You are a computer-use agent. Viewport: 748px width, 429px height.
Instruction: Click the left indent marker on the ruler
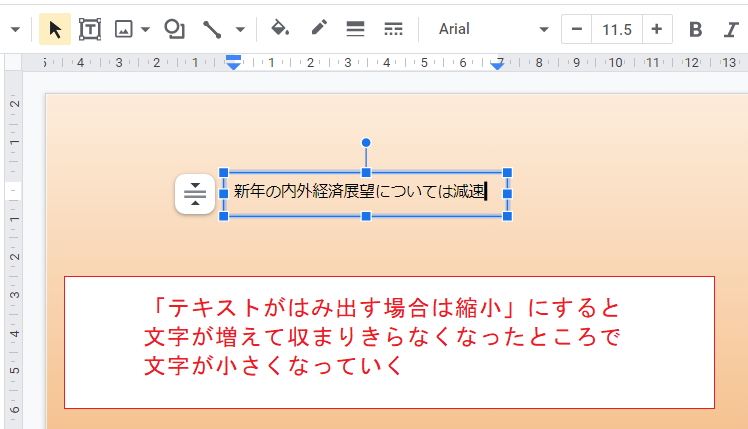pos(233,62)
